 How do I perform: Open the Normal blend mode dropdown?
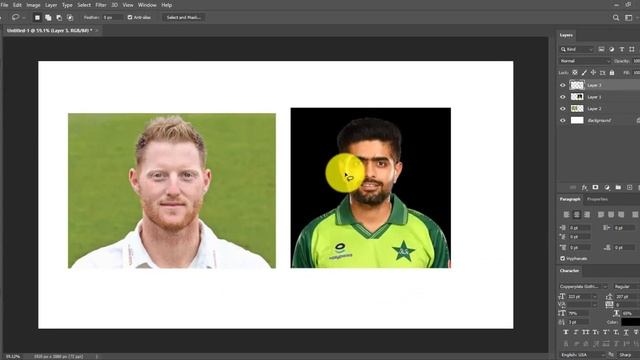point(584,61)
